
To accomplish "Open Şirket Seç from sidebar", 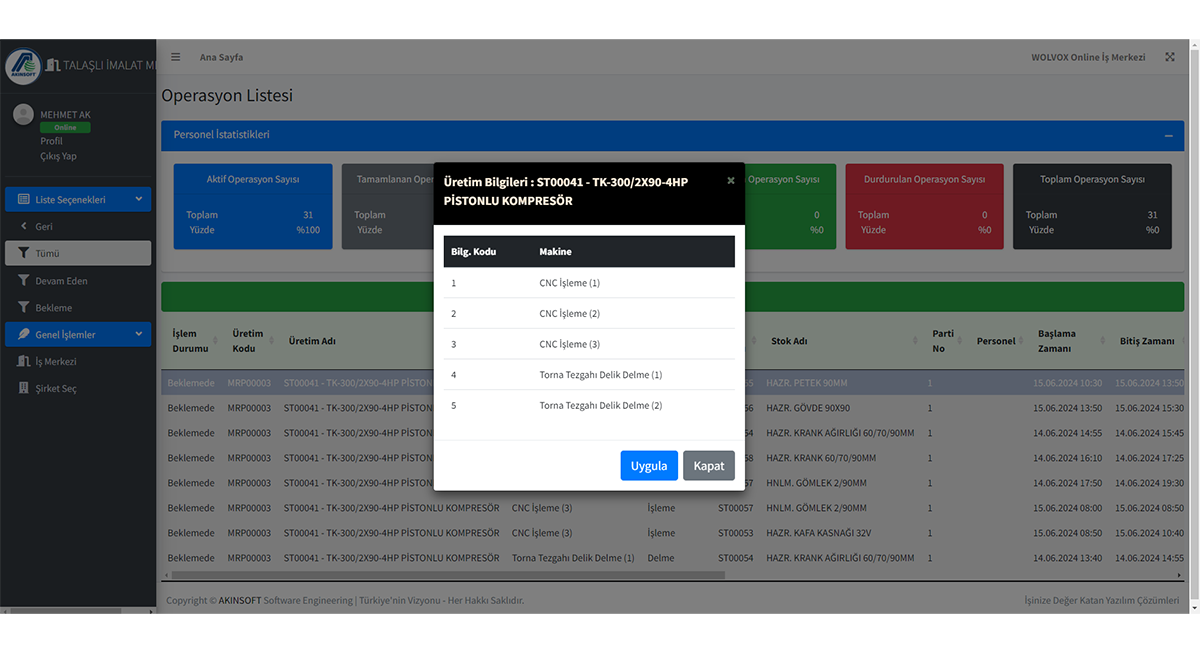I will 55,388.
